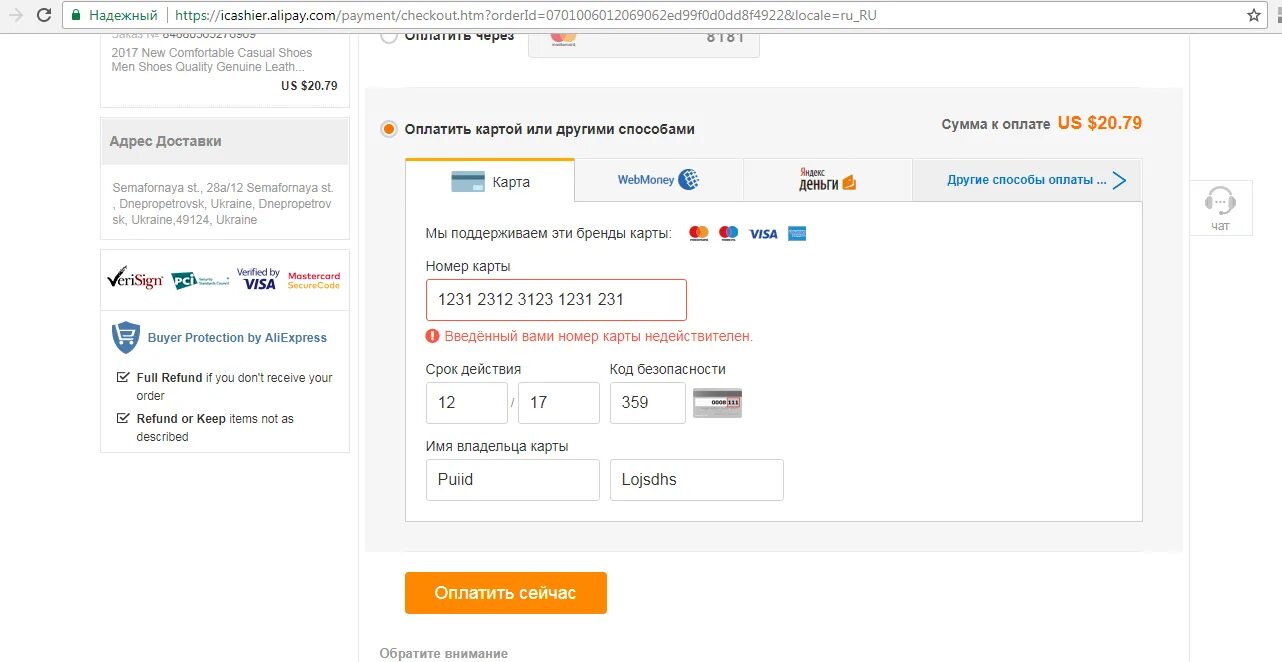Image resolution: width=1282 pixels, height=662 pixels.
Task: Click the last name field 'Lojsdhs'
Action: pyautogui.click(x=697, y=479)
